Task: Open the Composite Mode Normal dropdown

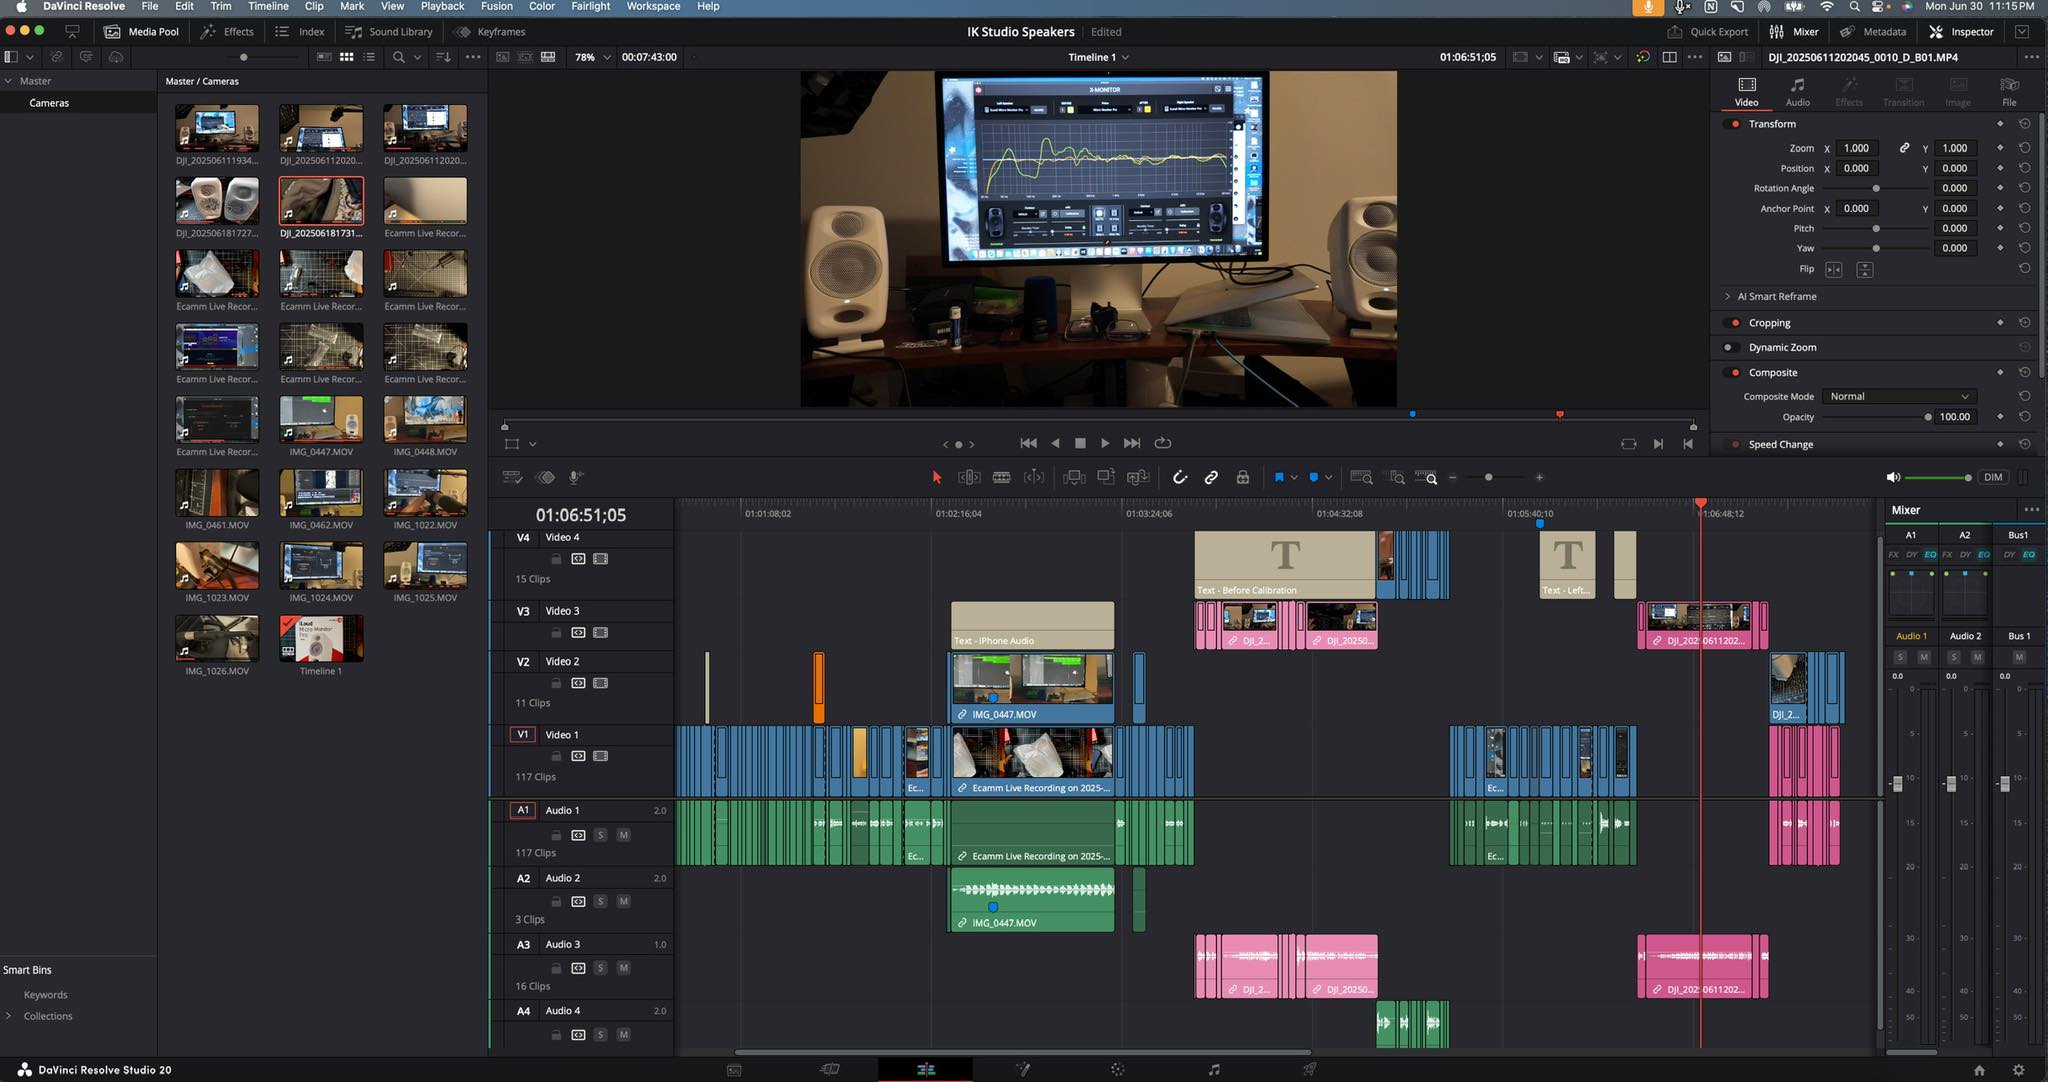Action: pyautogui.click(x=1899, y=397)
